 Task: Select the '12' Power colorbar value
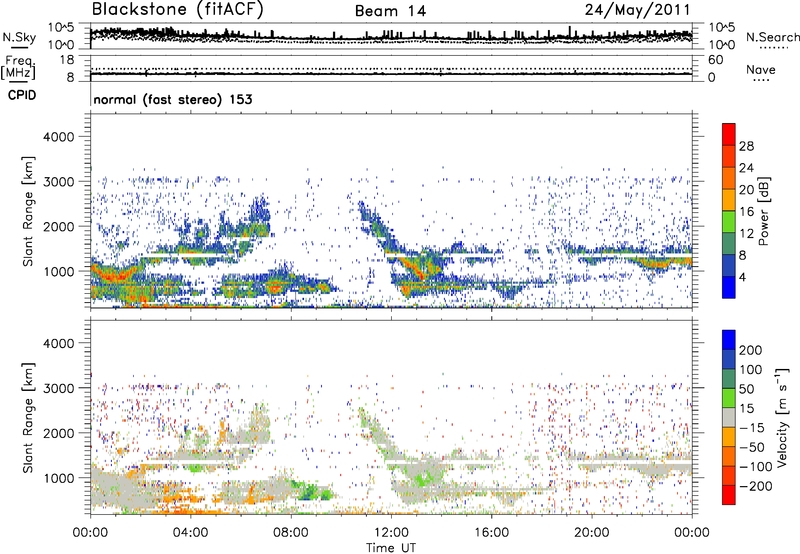pos(746,234)
